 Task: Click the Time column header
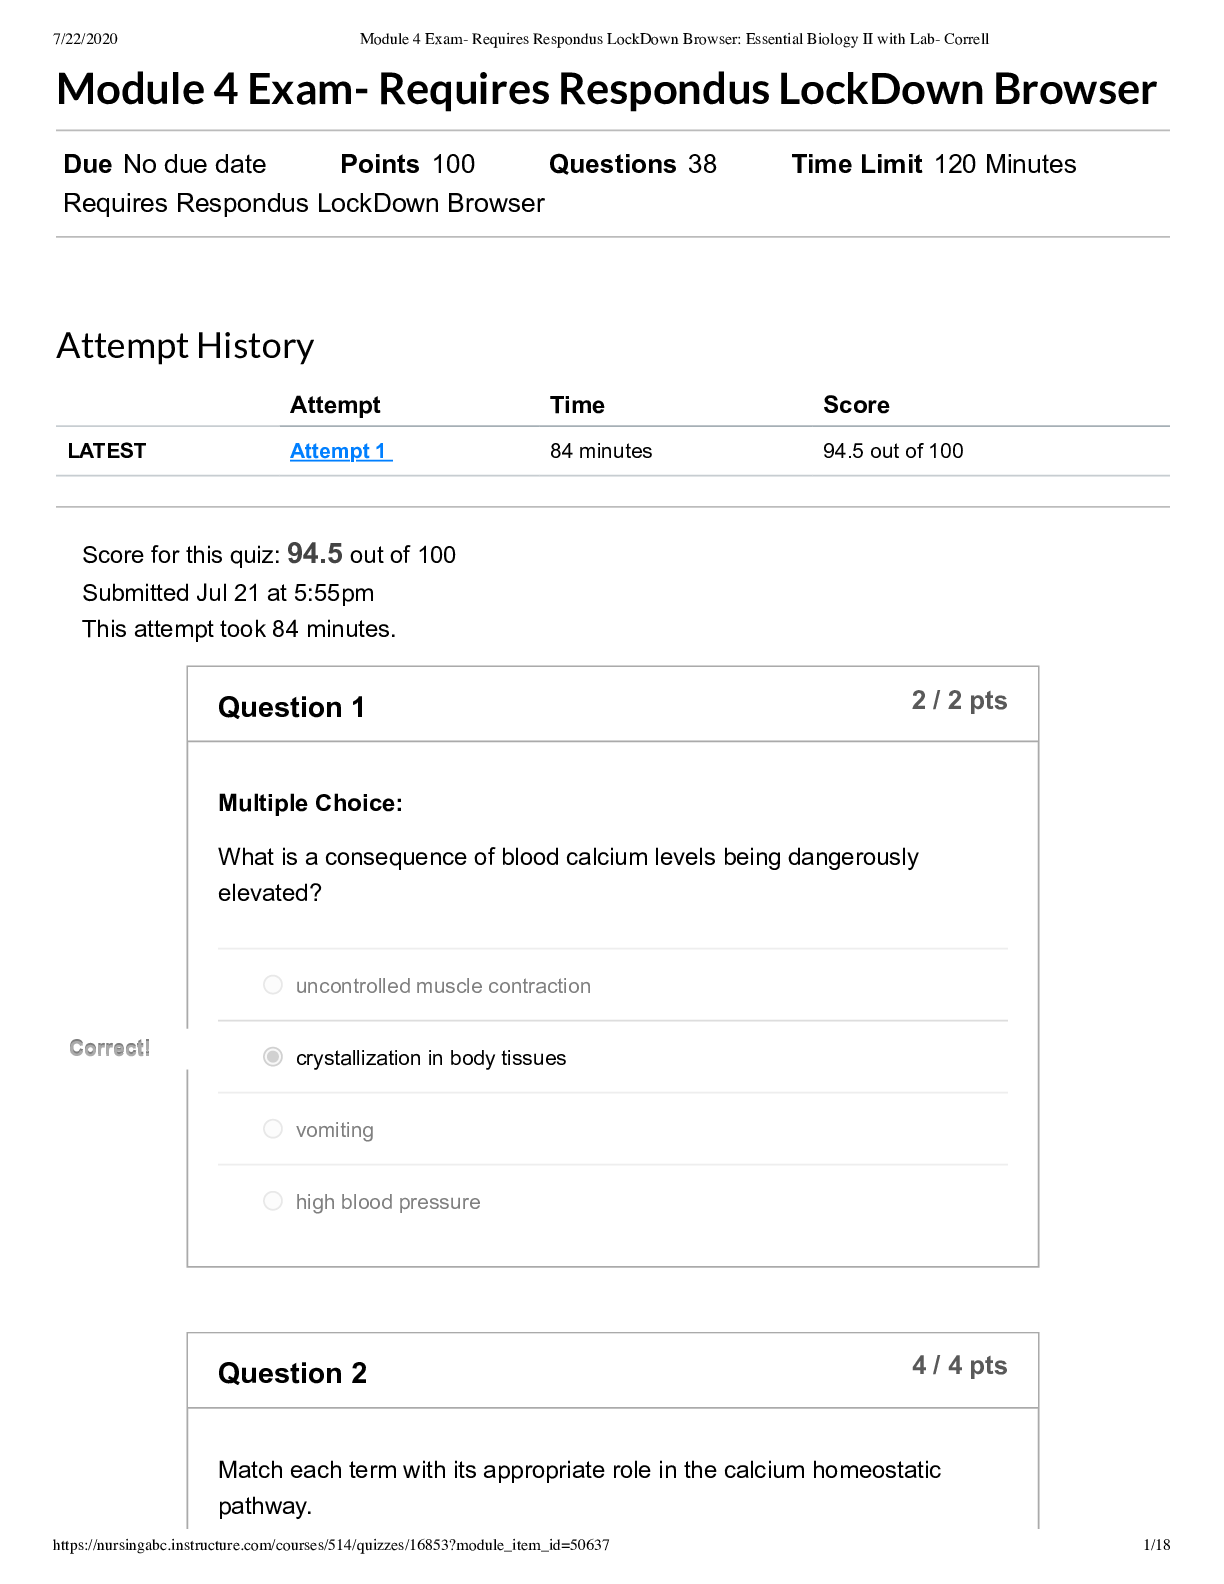[577, 405]
